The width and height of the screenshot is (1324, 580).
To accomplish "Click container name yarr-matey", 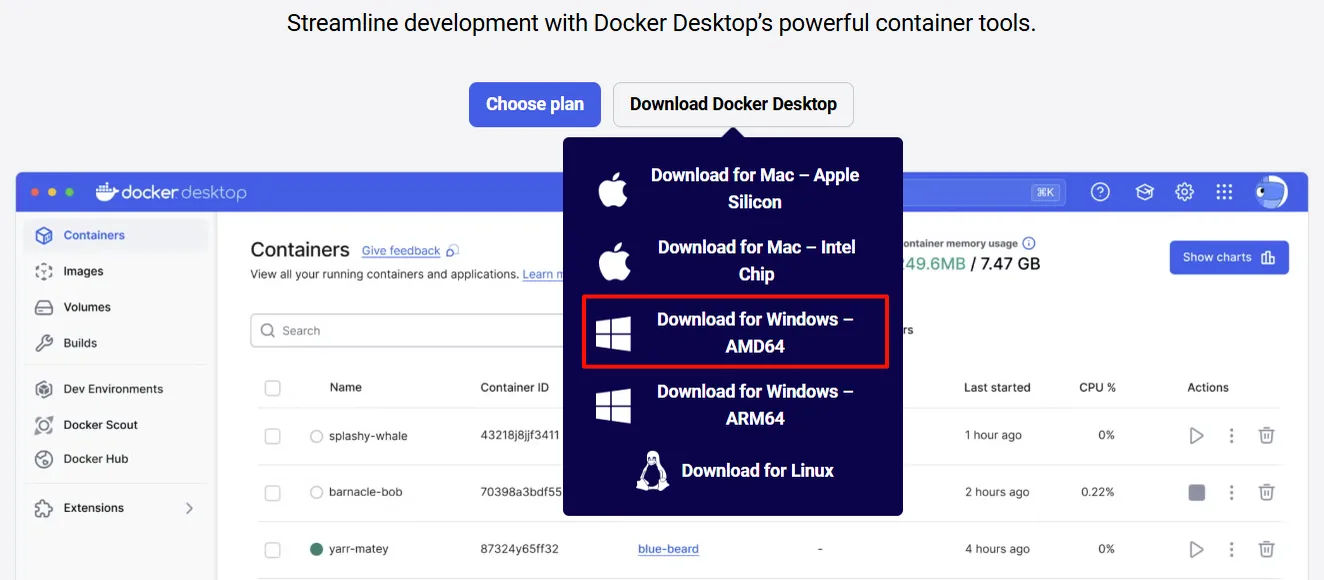I will (x=358, y=549).
